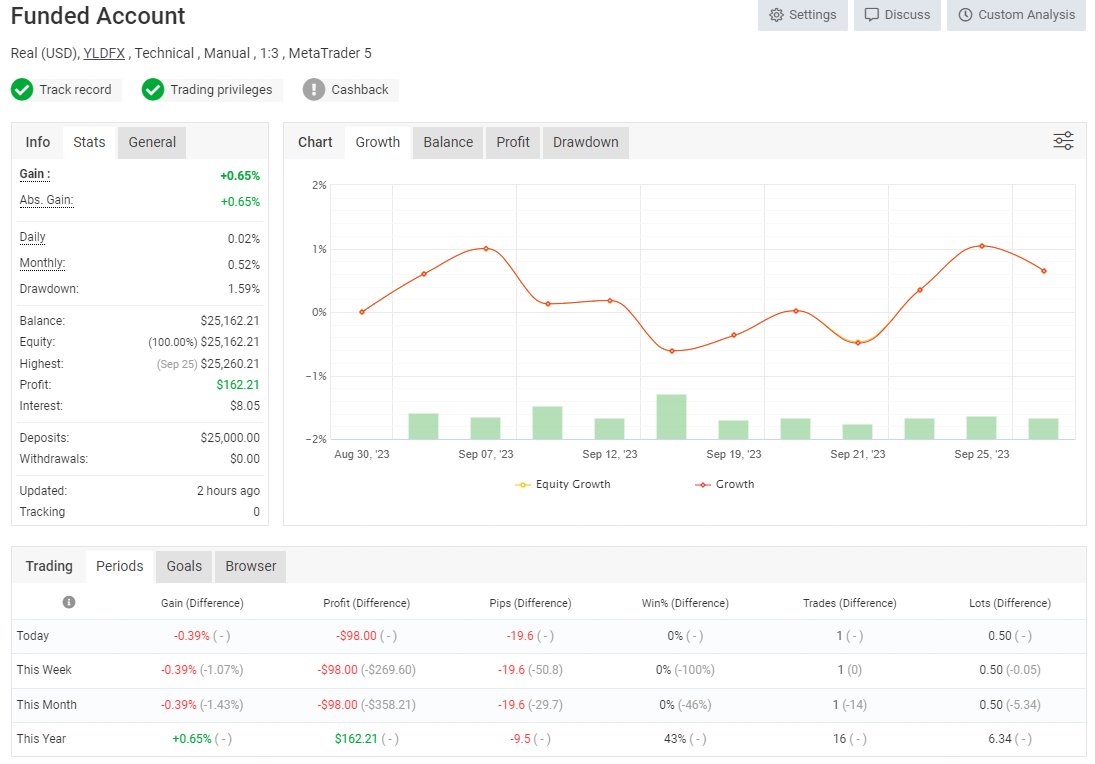The height and width of the screenshot is (764, 1095).
Task: Click the Sep 25 growth peak point
Action: point(982,246)
